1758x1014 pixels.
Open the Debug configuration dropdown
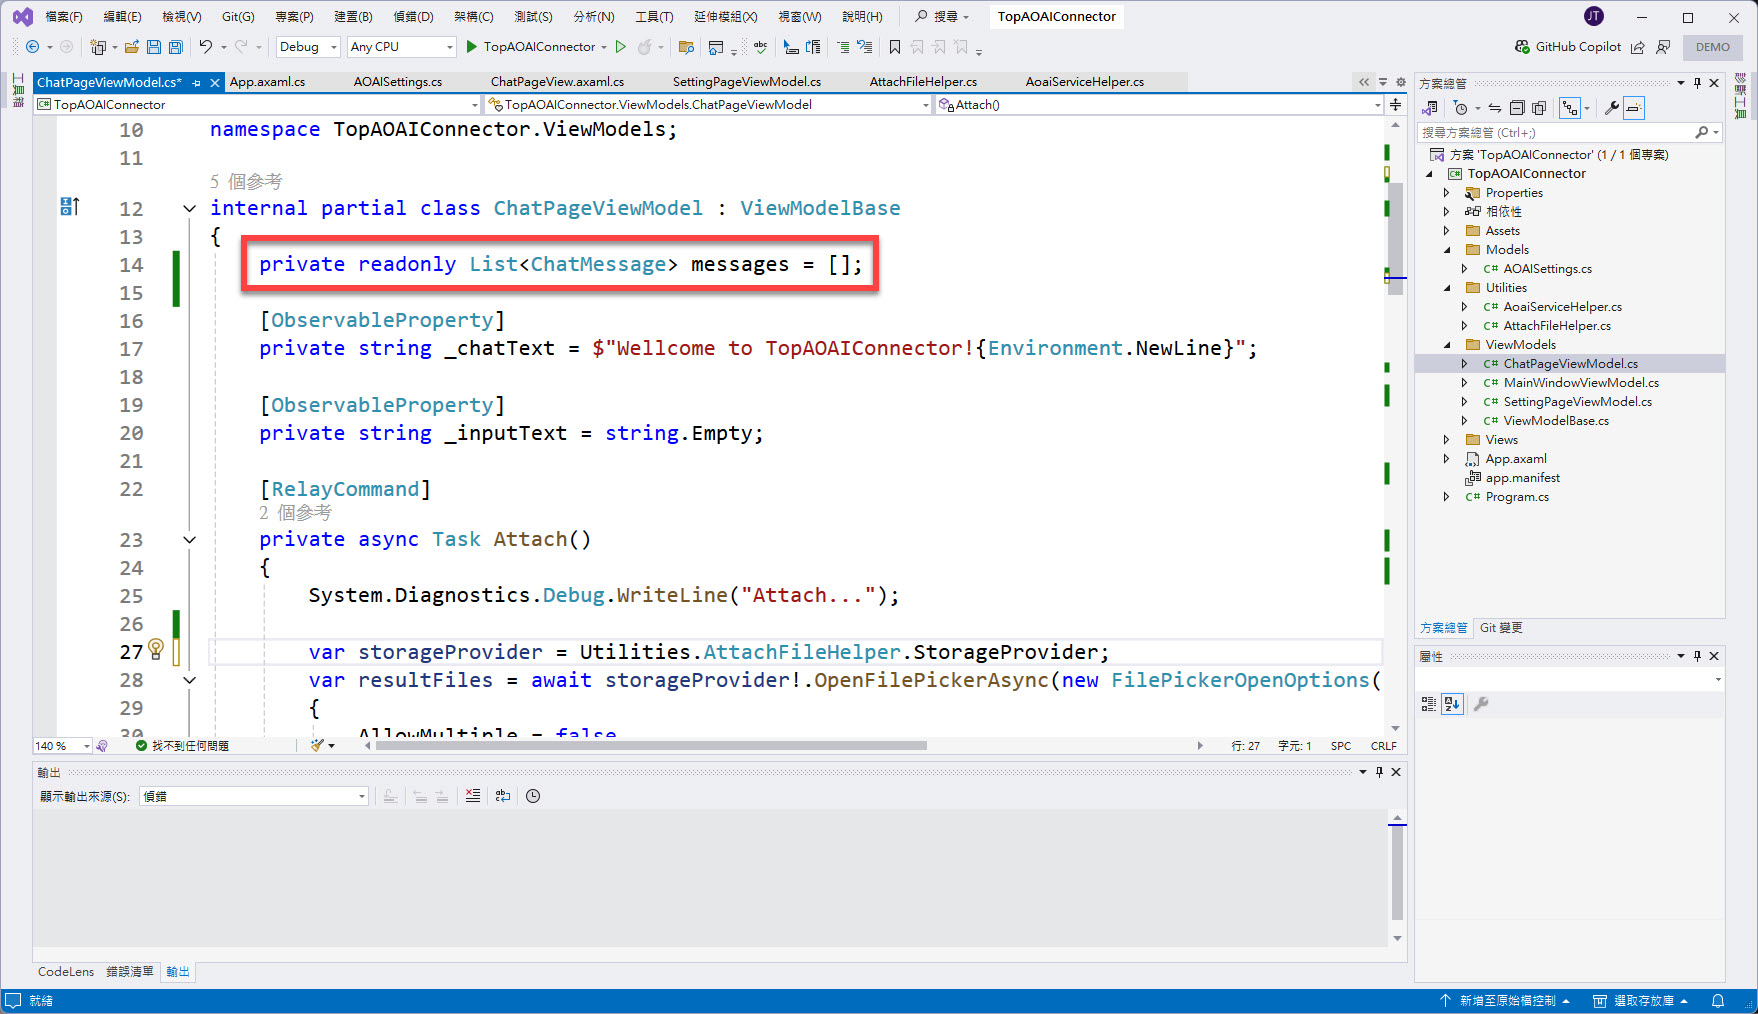pos(308,47)
